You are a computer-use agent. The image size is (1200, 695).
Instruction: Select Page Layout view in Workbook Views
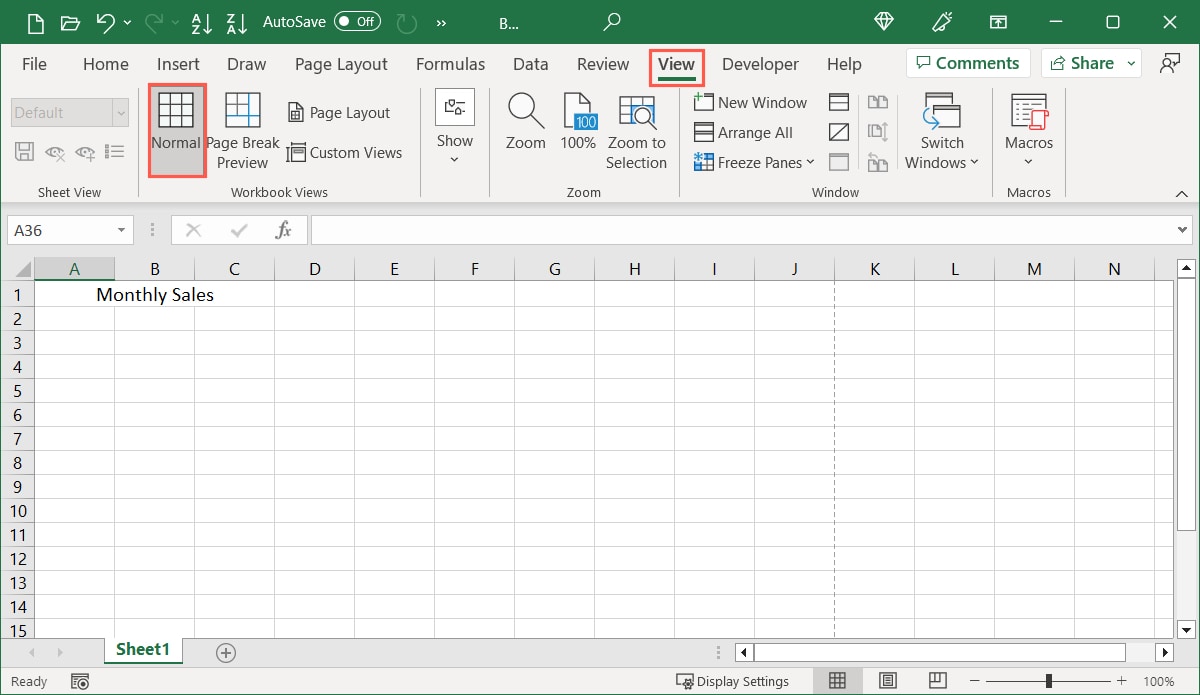pos(340,112)
